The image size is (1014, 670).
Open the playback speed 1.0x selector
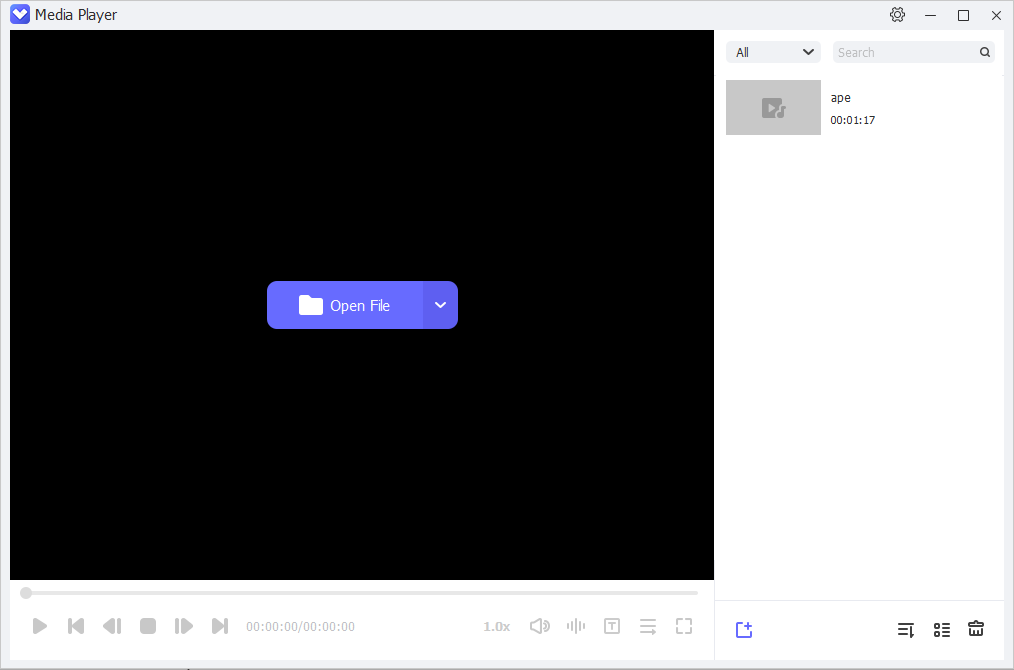[496, 625]
